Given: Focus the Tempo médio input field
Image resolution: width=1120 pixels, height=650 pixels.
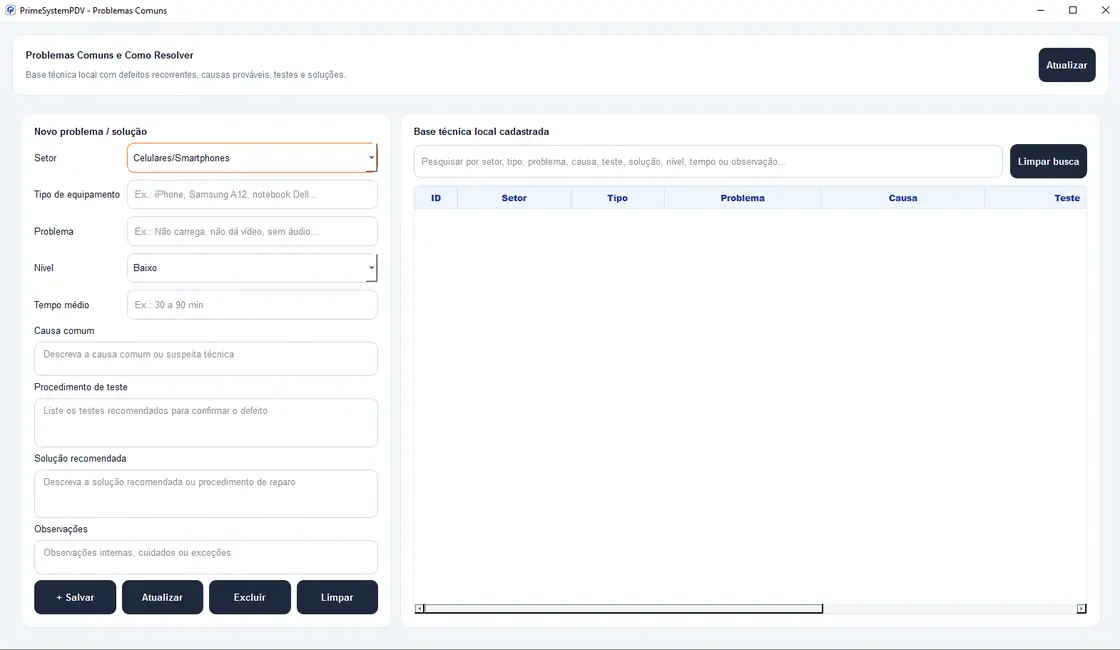Looking at the screenshot, I should pyautogui.click(x=252, y=305).
